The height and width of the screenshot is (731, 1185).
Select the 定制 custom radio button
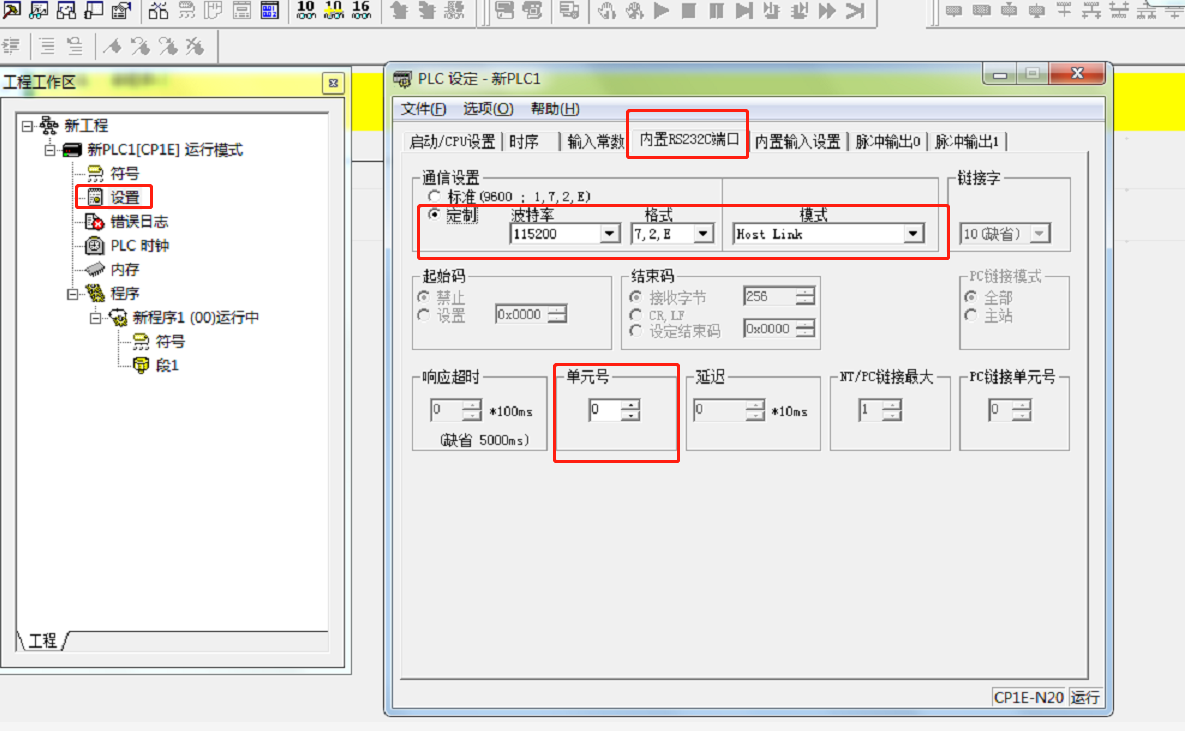pos(434,215)
